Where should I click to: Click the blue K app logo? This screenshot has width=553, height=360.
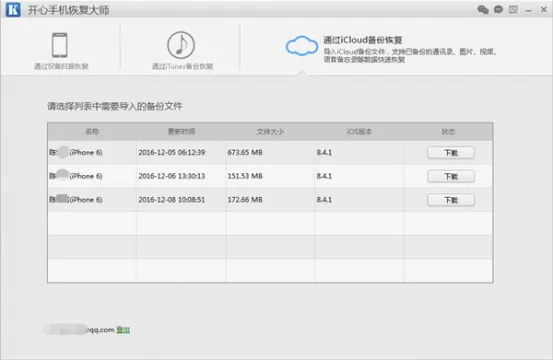[13, 10]
